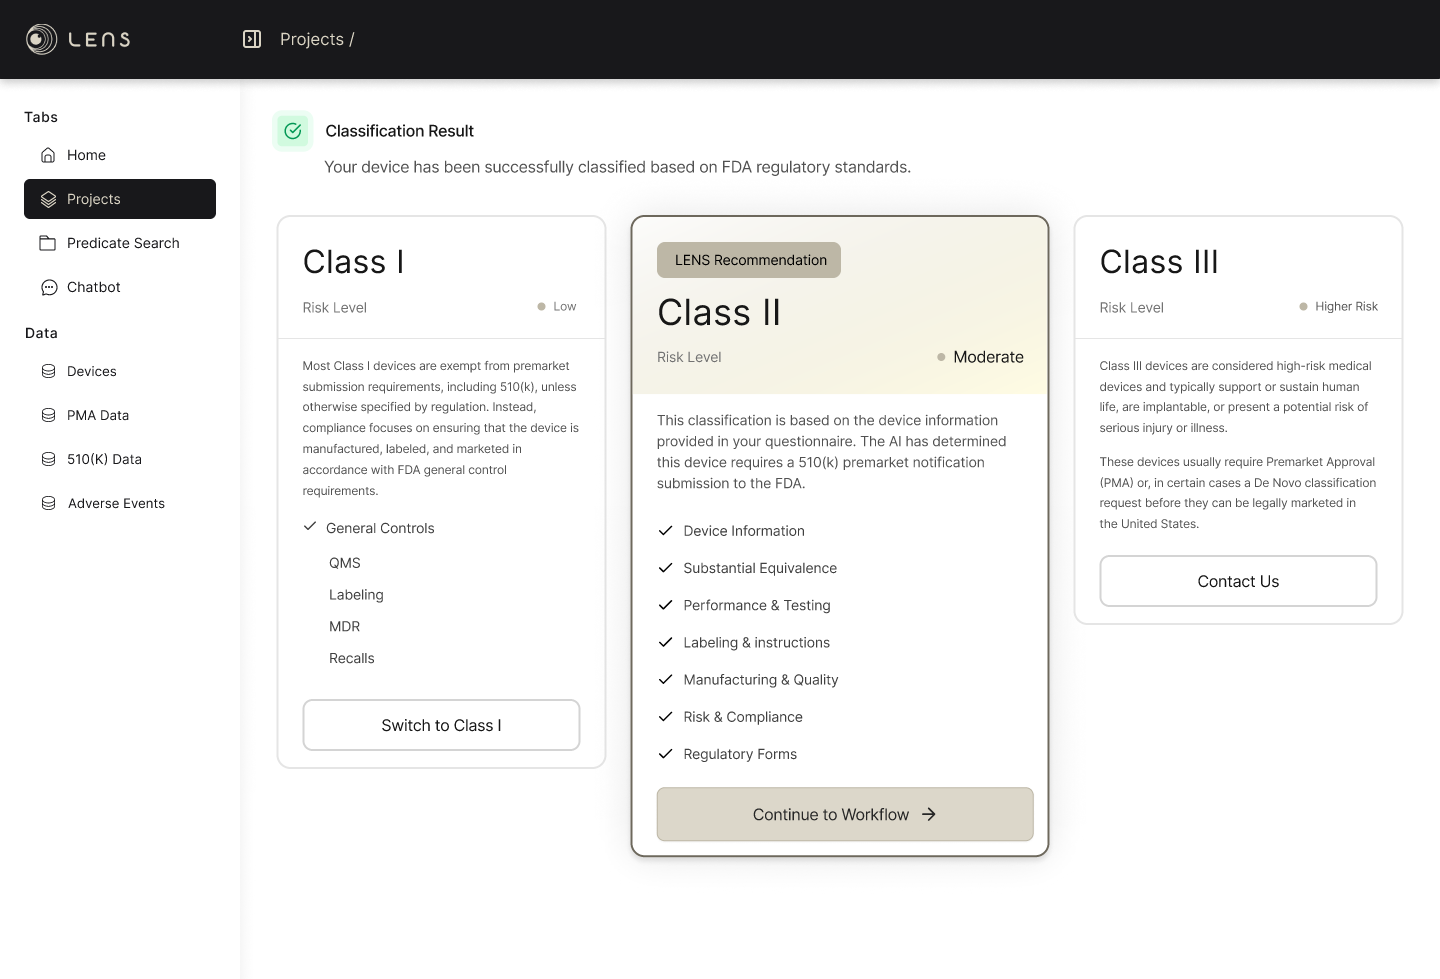The width and height of the screenshot is (1440, 979).
Task: Click the Devices database icon
Action: pos(48,371)
